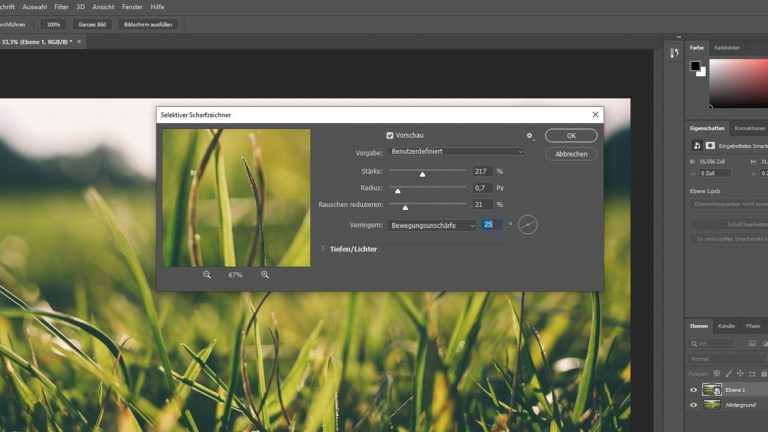768x432 pixels.
Task: Switch to the Kanäle tab
Action: (726, 326)
